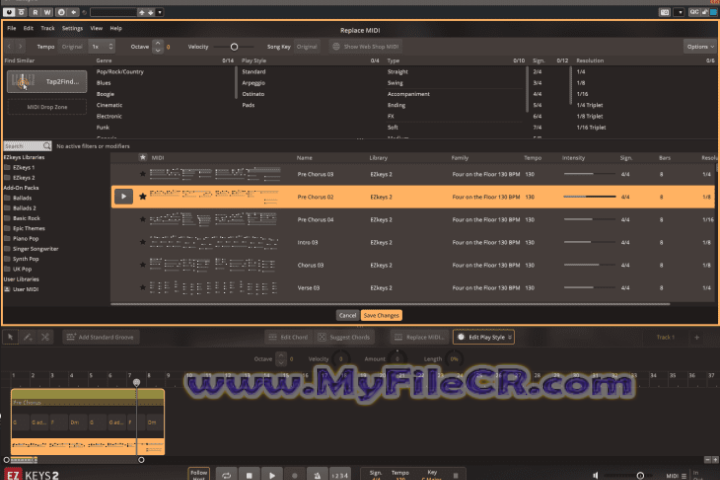Toggle favorite star for Verse 03
This screenshot has height=480, width=720.
[143, 288]
